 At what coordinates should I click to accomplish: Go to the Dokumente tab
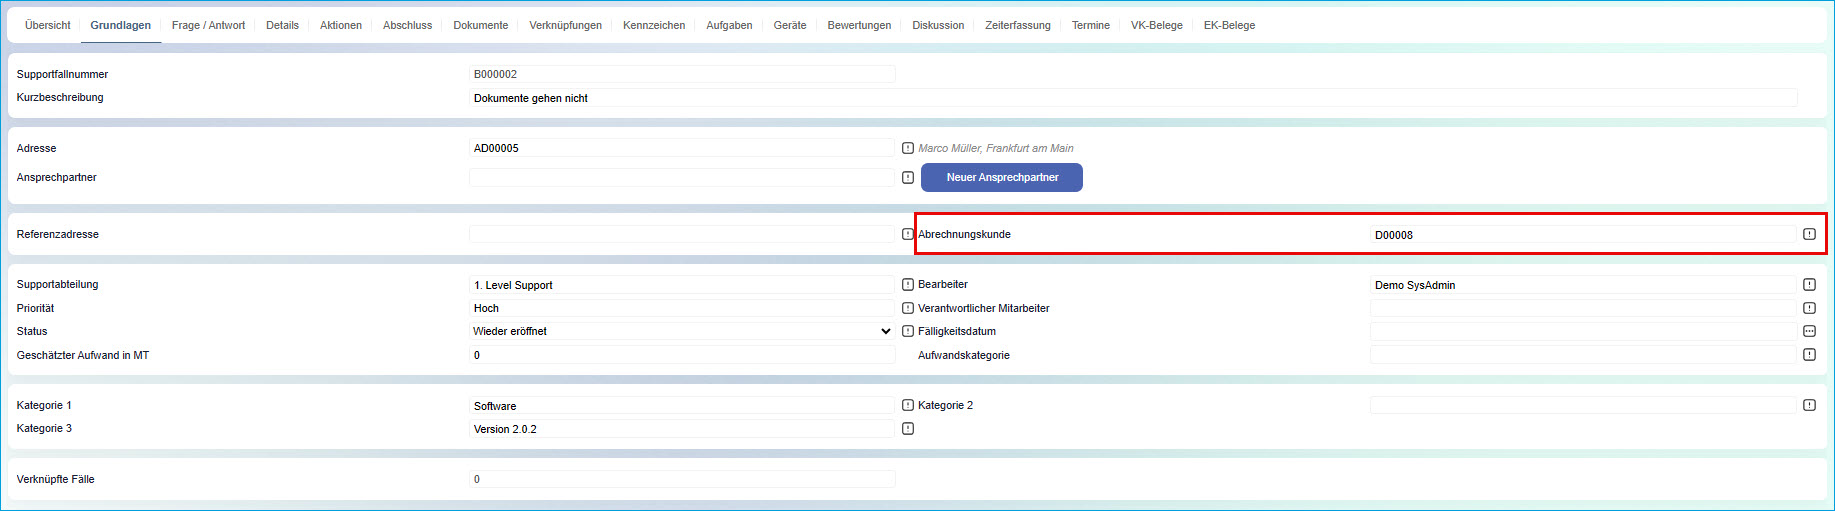(480, 25)
